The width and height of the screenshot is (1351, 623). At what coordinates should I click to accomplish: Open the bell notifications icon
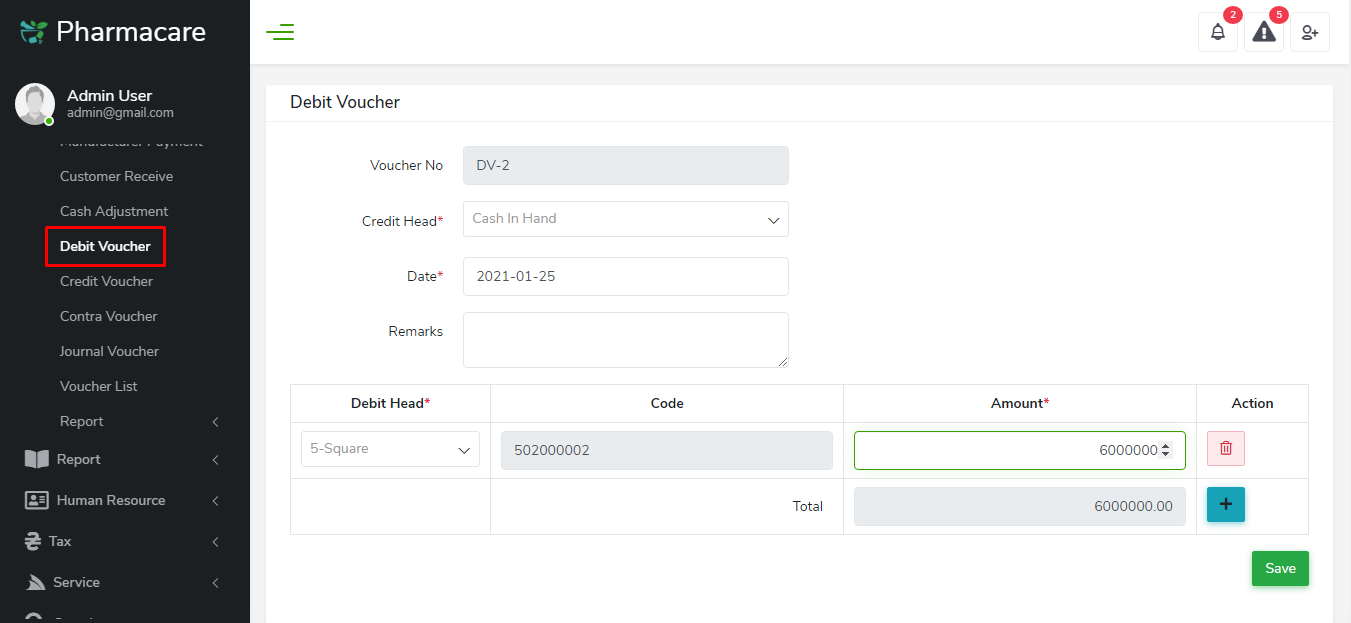point(1217,32)
